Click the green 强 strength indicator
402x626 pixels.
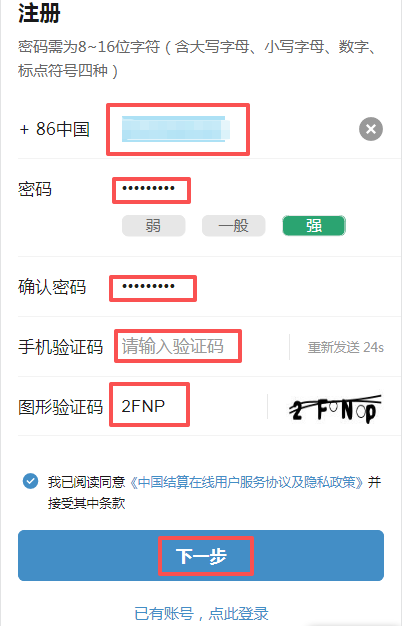pos(314,226)
